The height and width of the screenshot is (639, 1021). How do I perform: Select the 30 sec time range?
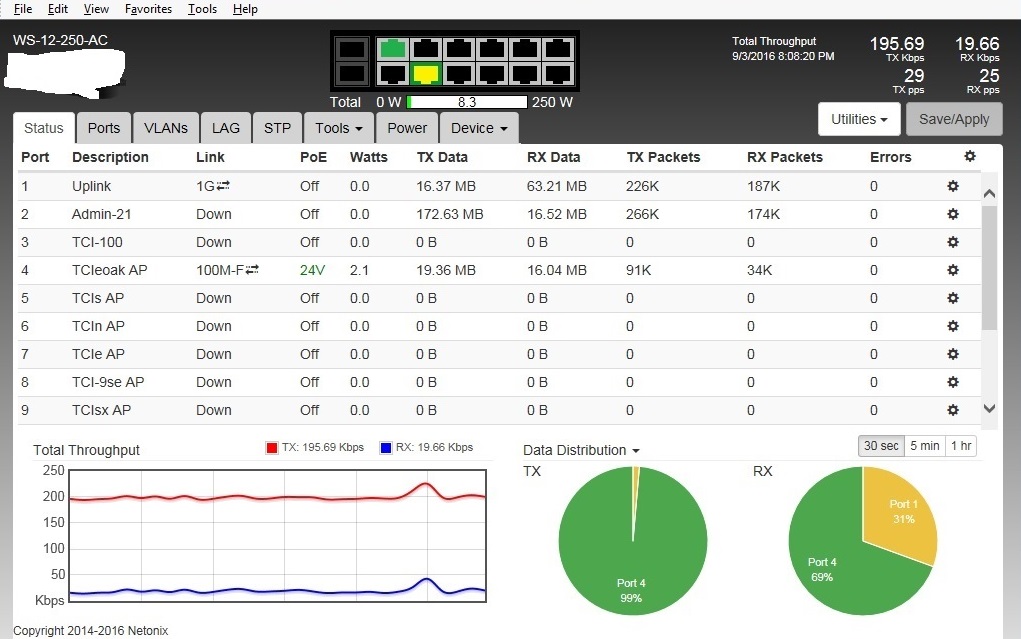click(880, 446)
